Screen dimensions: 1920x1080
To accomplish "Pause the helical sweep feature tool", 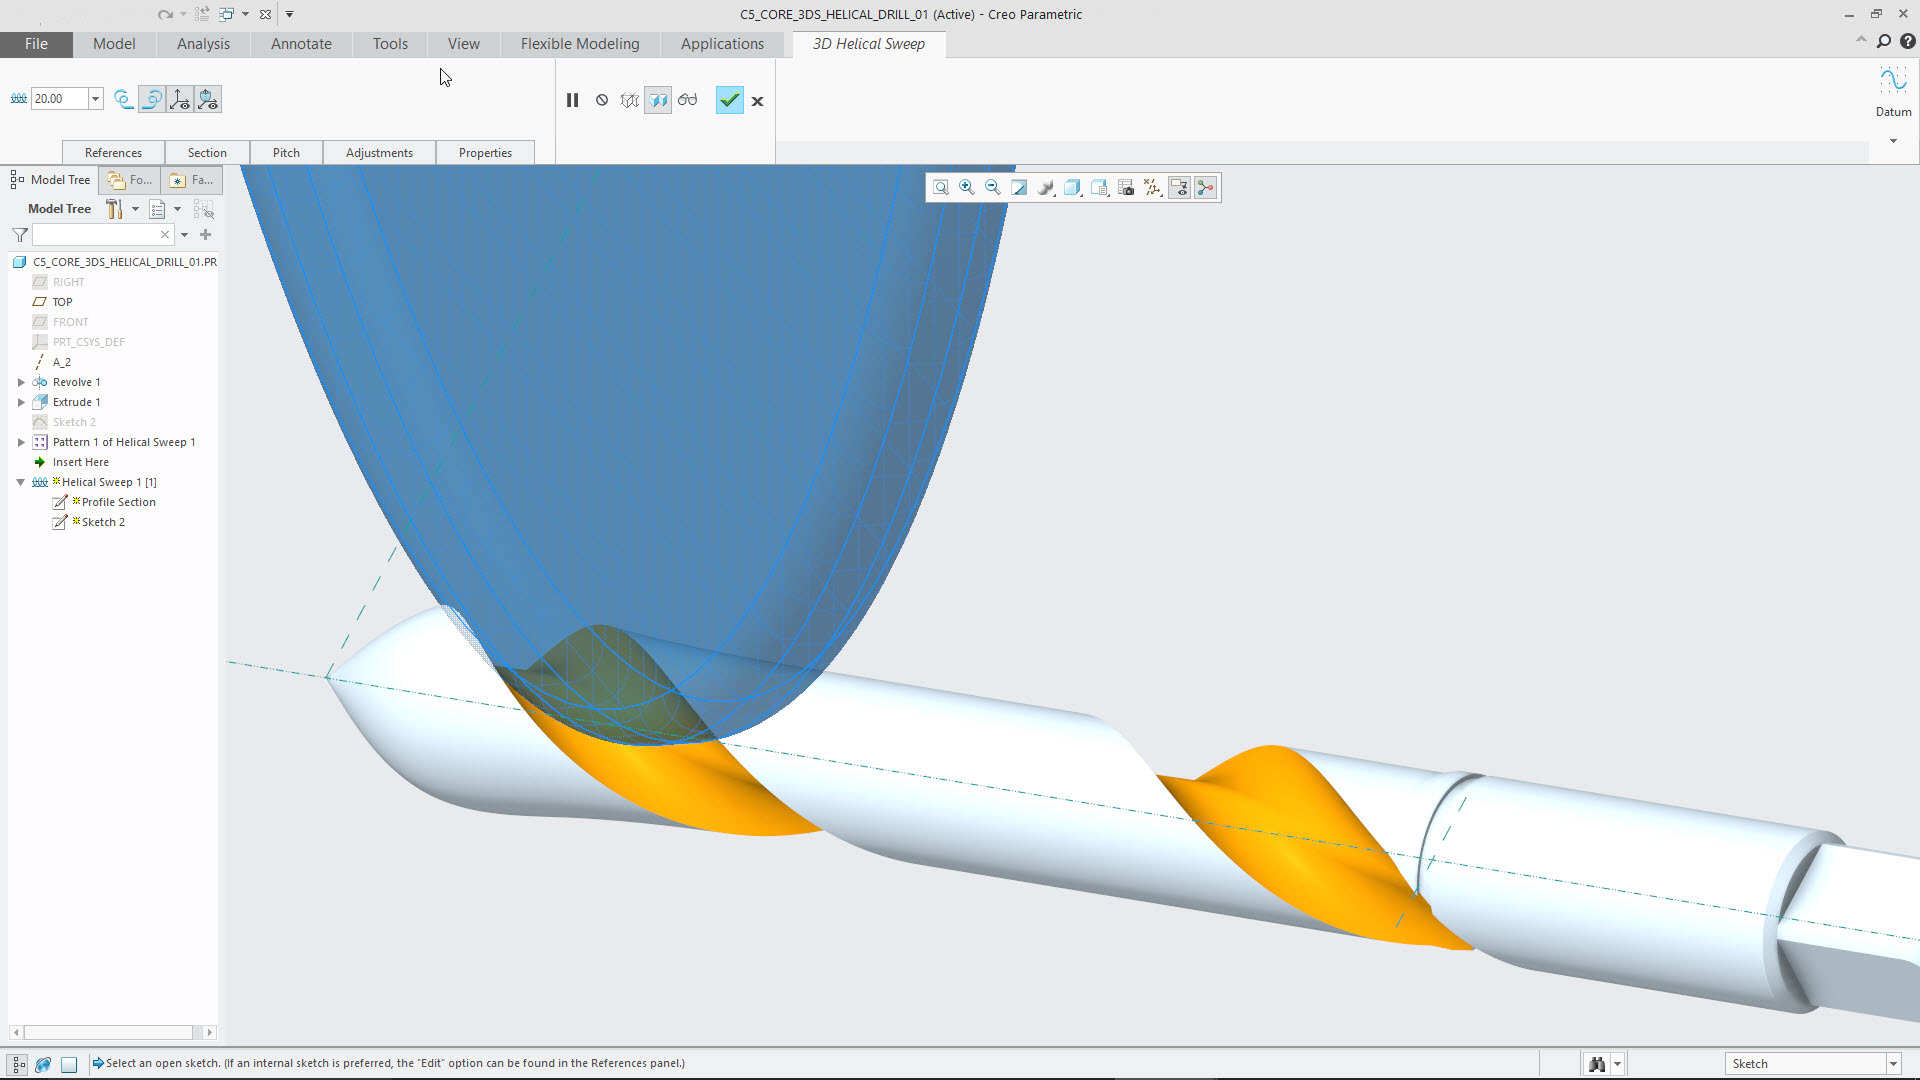I will 573,100.
